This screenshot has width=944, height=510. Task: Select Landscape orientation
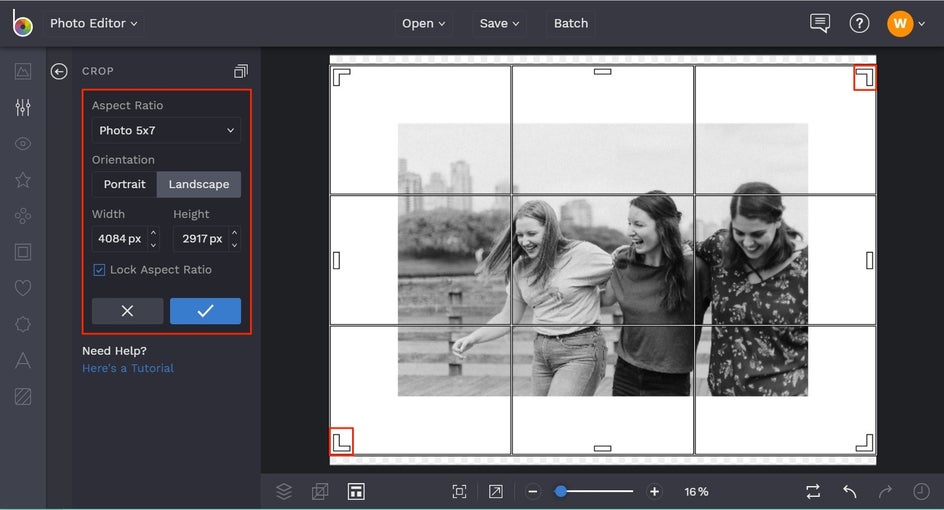click(x=198, y=184)
